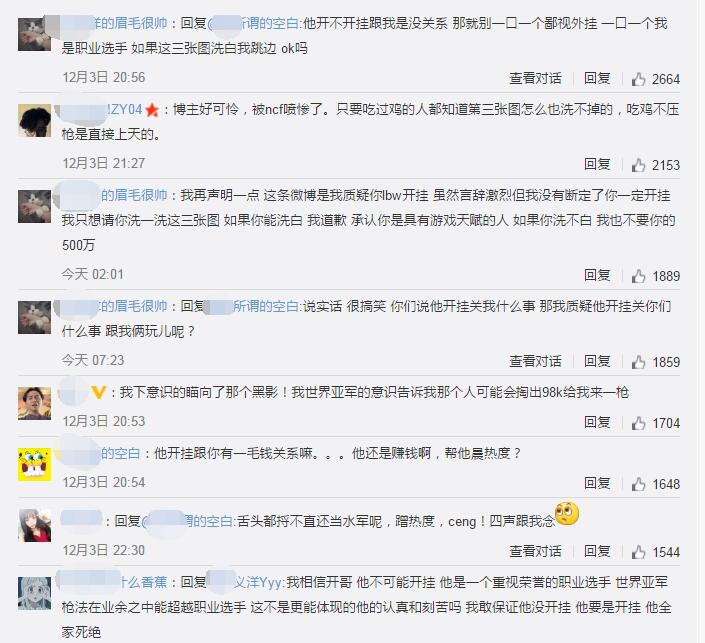This screenshot has height=643, width=705.
Task: Like the ceng comment with 1544 likes
Action: coord(638,552)
